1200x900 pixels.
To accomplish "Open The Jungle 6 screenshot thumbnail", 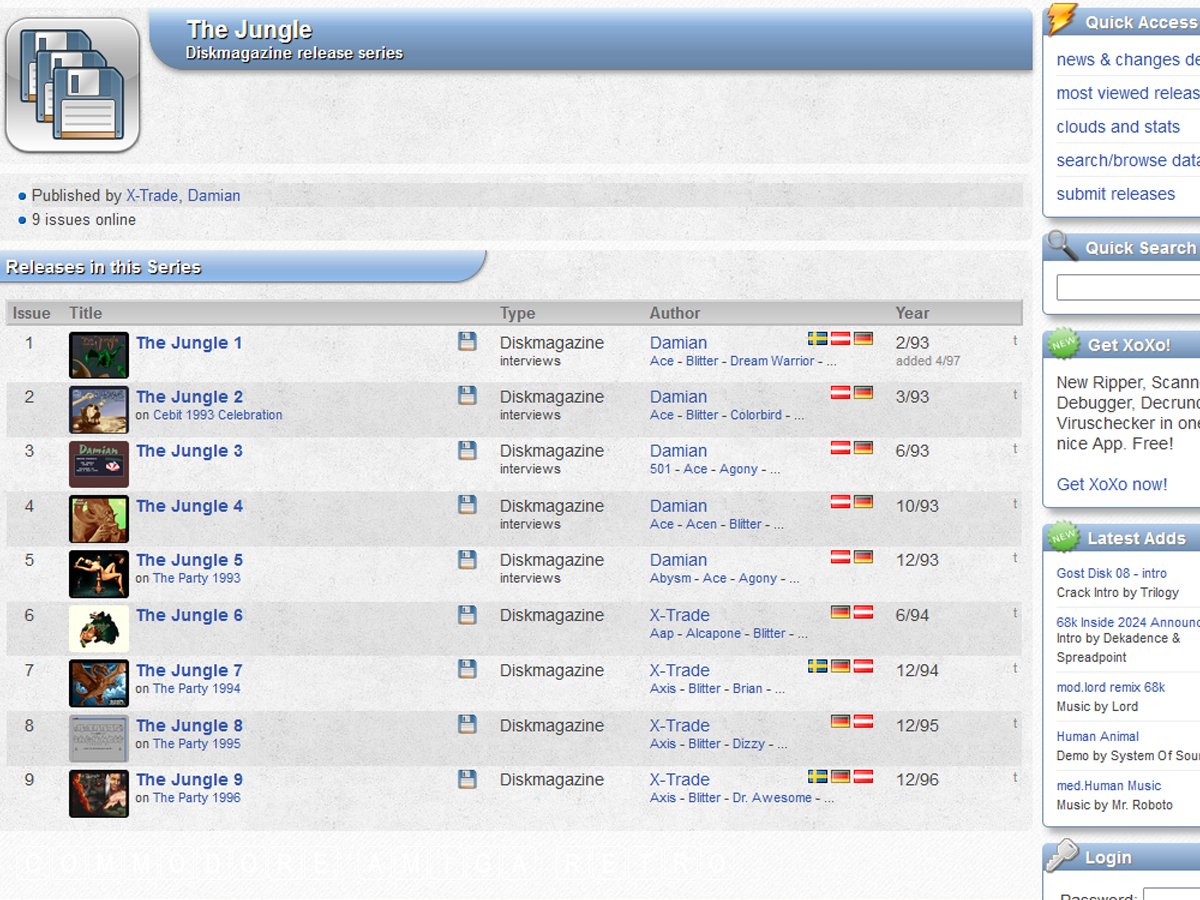I will 98,628.
